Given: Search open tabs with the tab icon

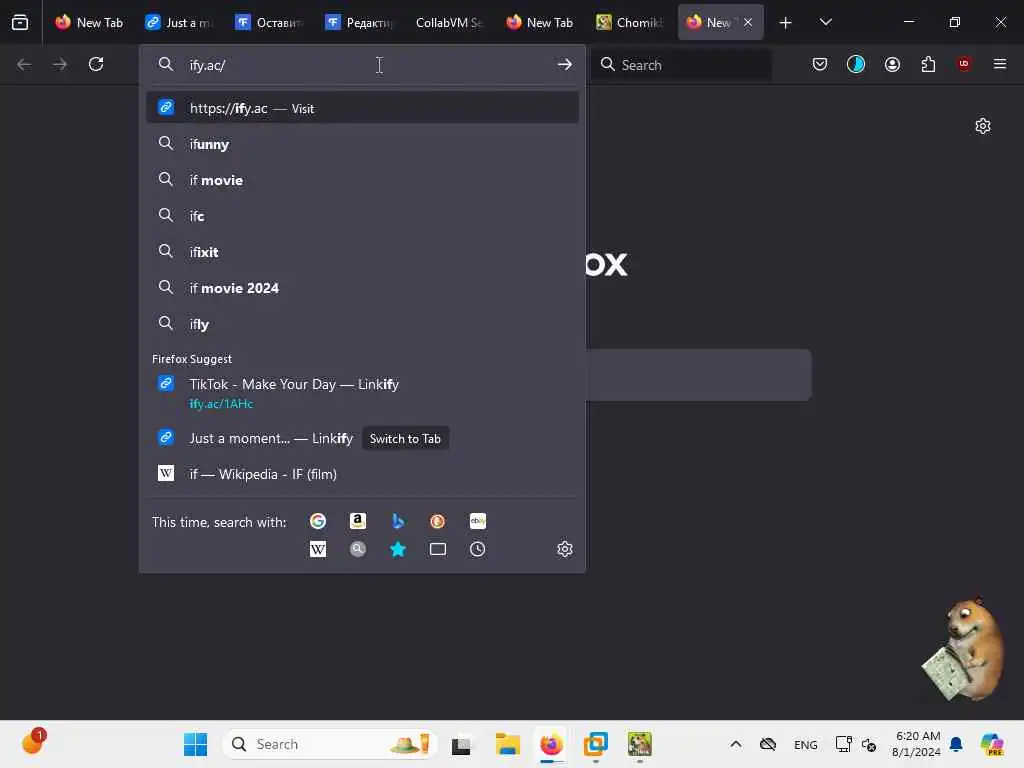Looking at the screenshot, I should [x=438, y=549].
